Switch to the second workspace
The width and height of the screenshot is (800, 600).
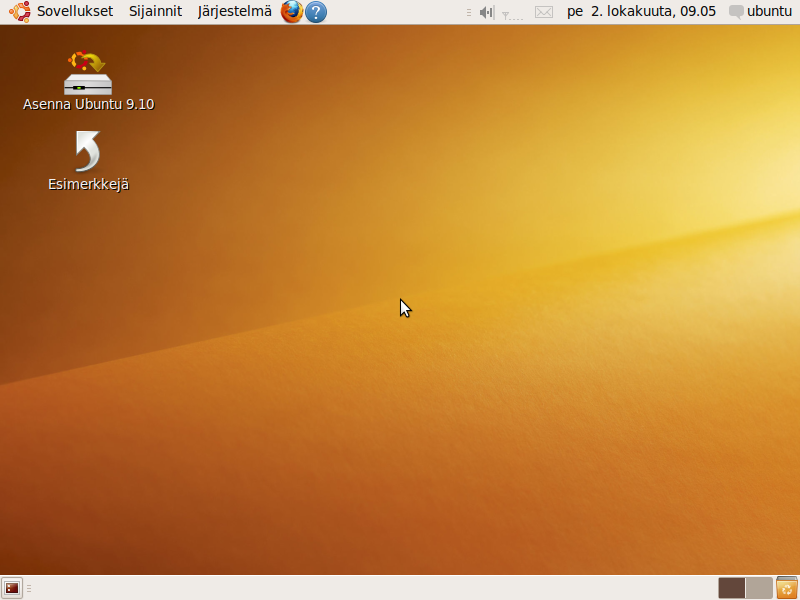(759, 588)
